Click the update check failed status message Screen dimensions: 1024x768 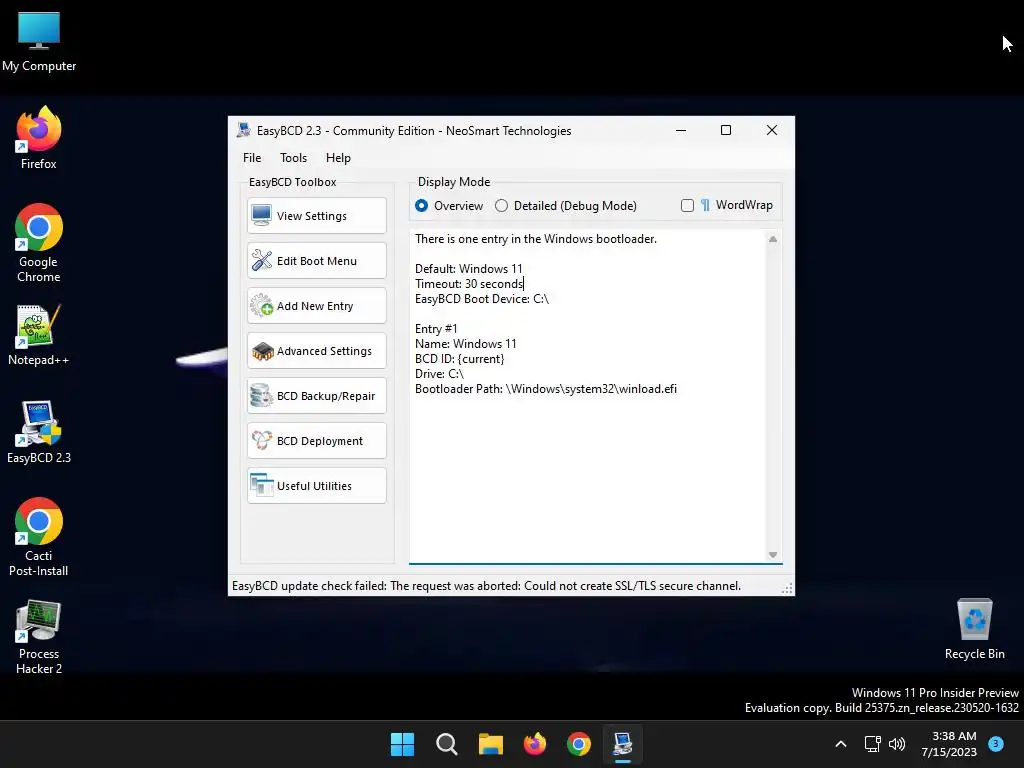pos(487,586)
